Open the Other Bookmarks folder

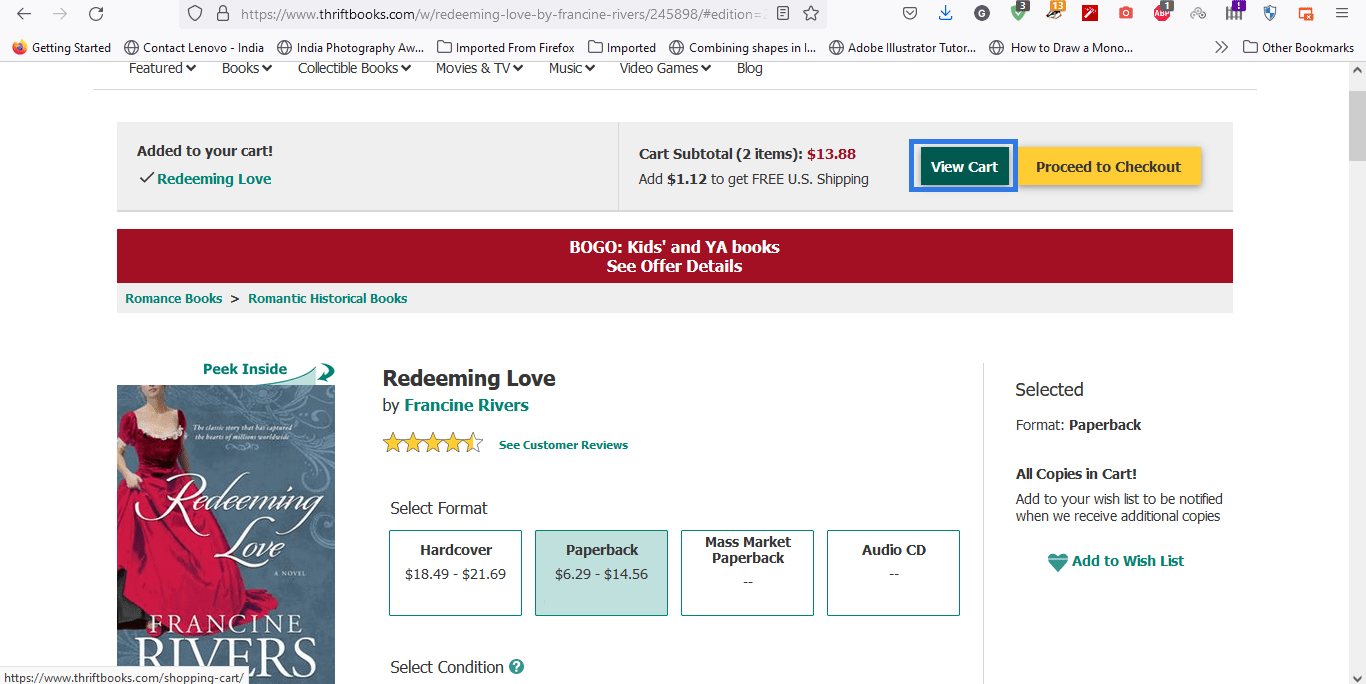coord(1298,47)
